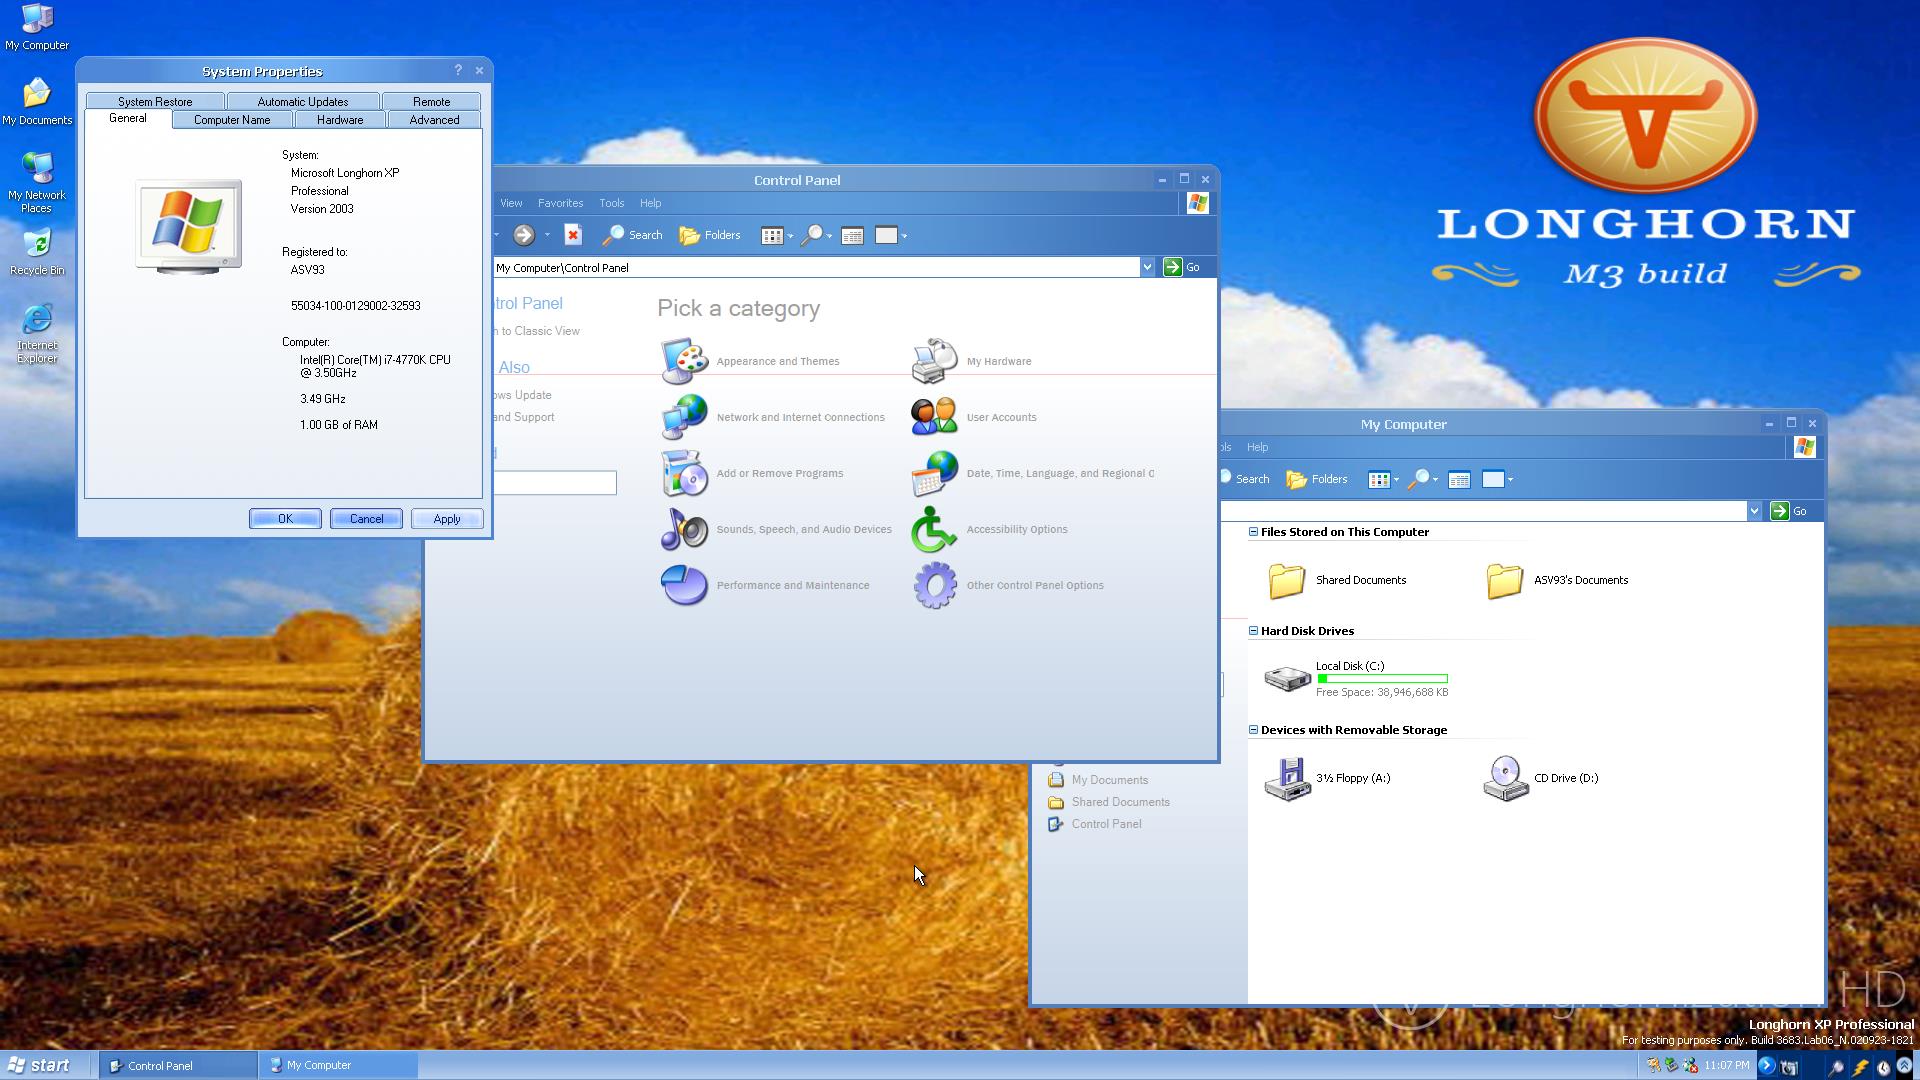
Task: Click Control Panel link in sidebar
Action: tap(1106, 824)
